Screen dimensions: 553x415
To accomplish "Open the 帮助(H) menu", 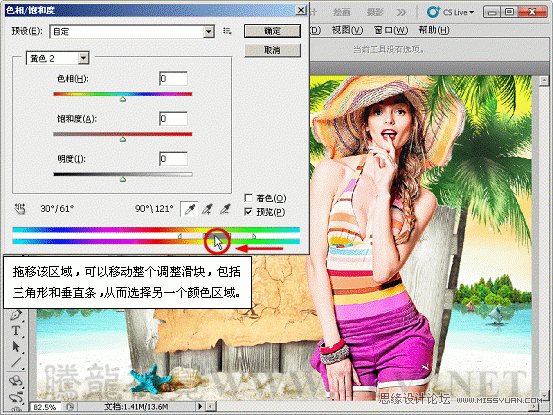I will coord(434,30).
